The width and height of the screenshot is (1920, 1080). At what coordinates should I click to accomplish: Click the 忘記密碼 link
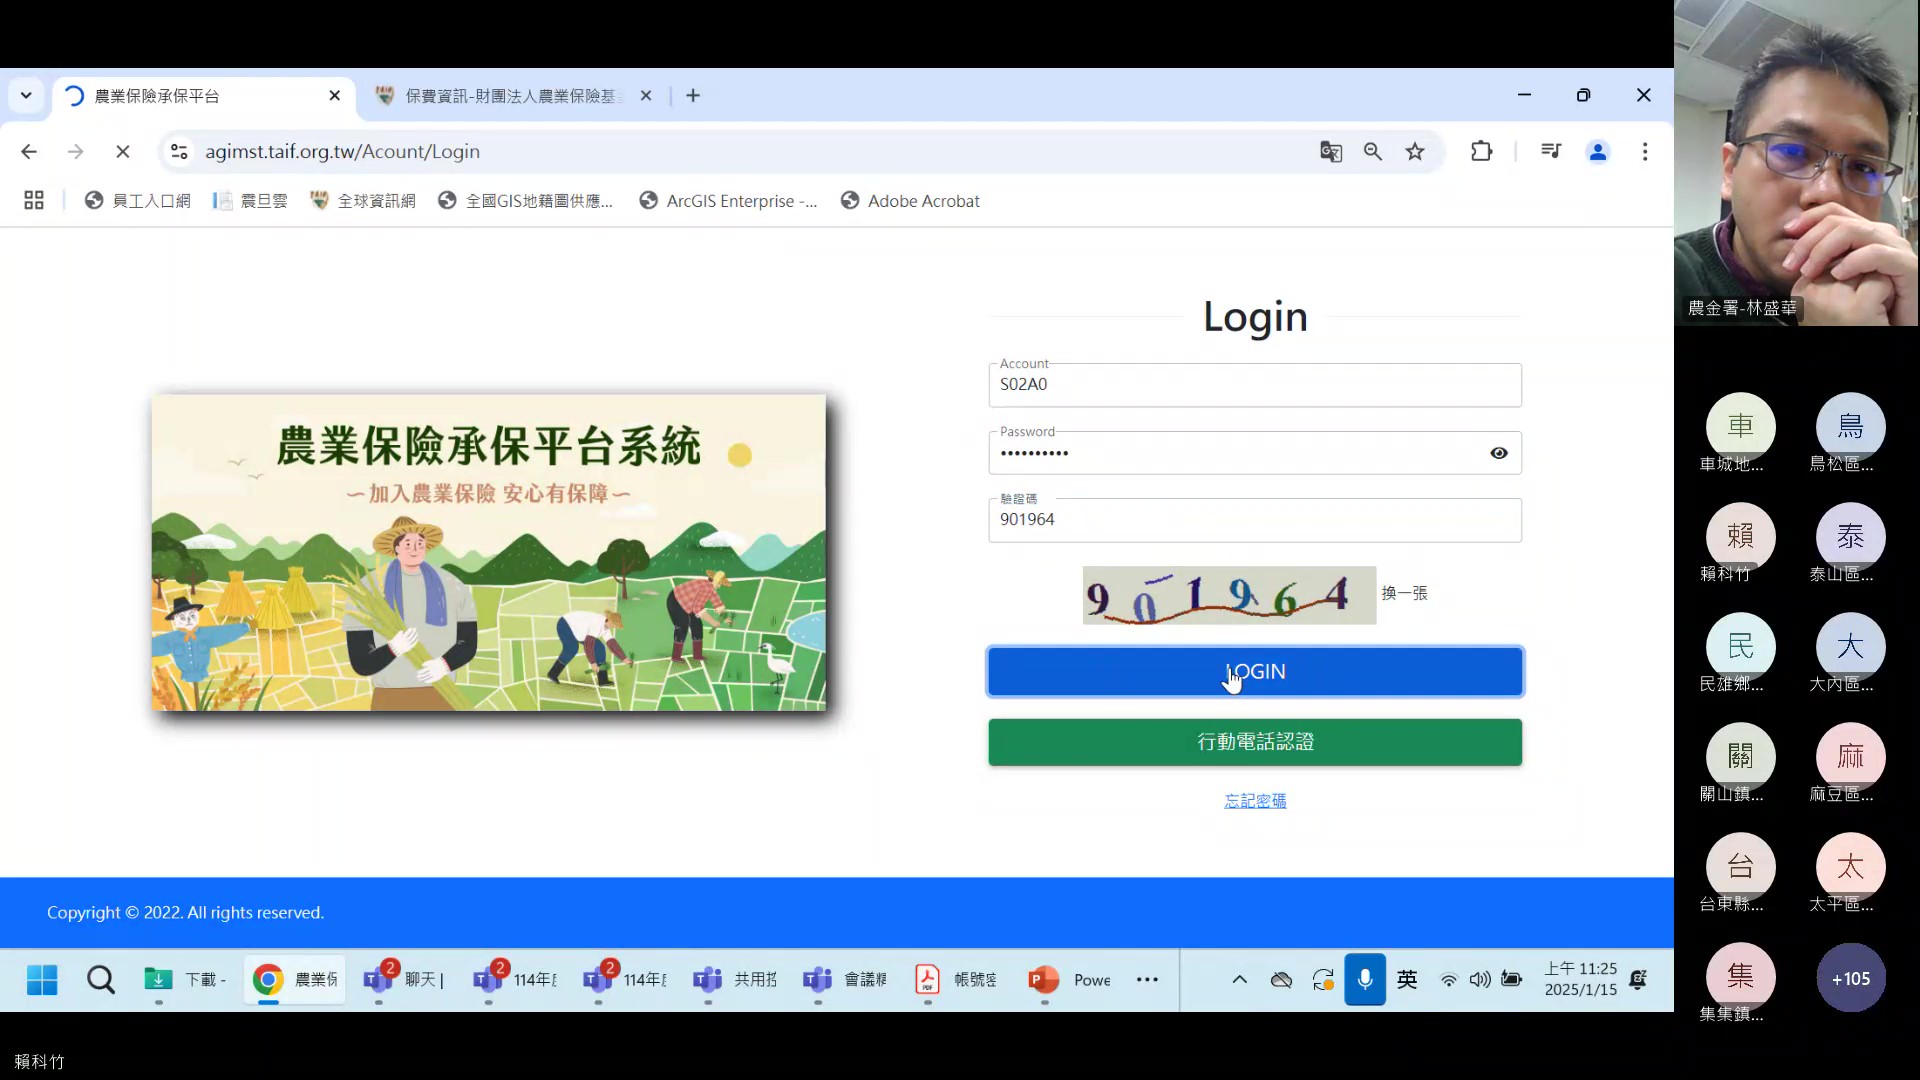[1255, 801]
